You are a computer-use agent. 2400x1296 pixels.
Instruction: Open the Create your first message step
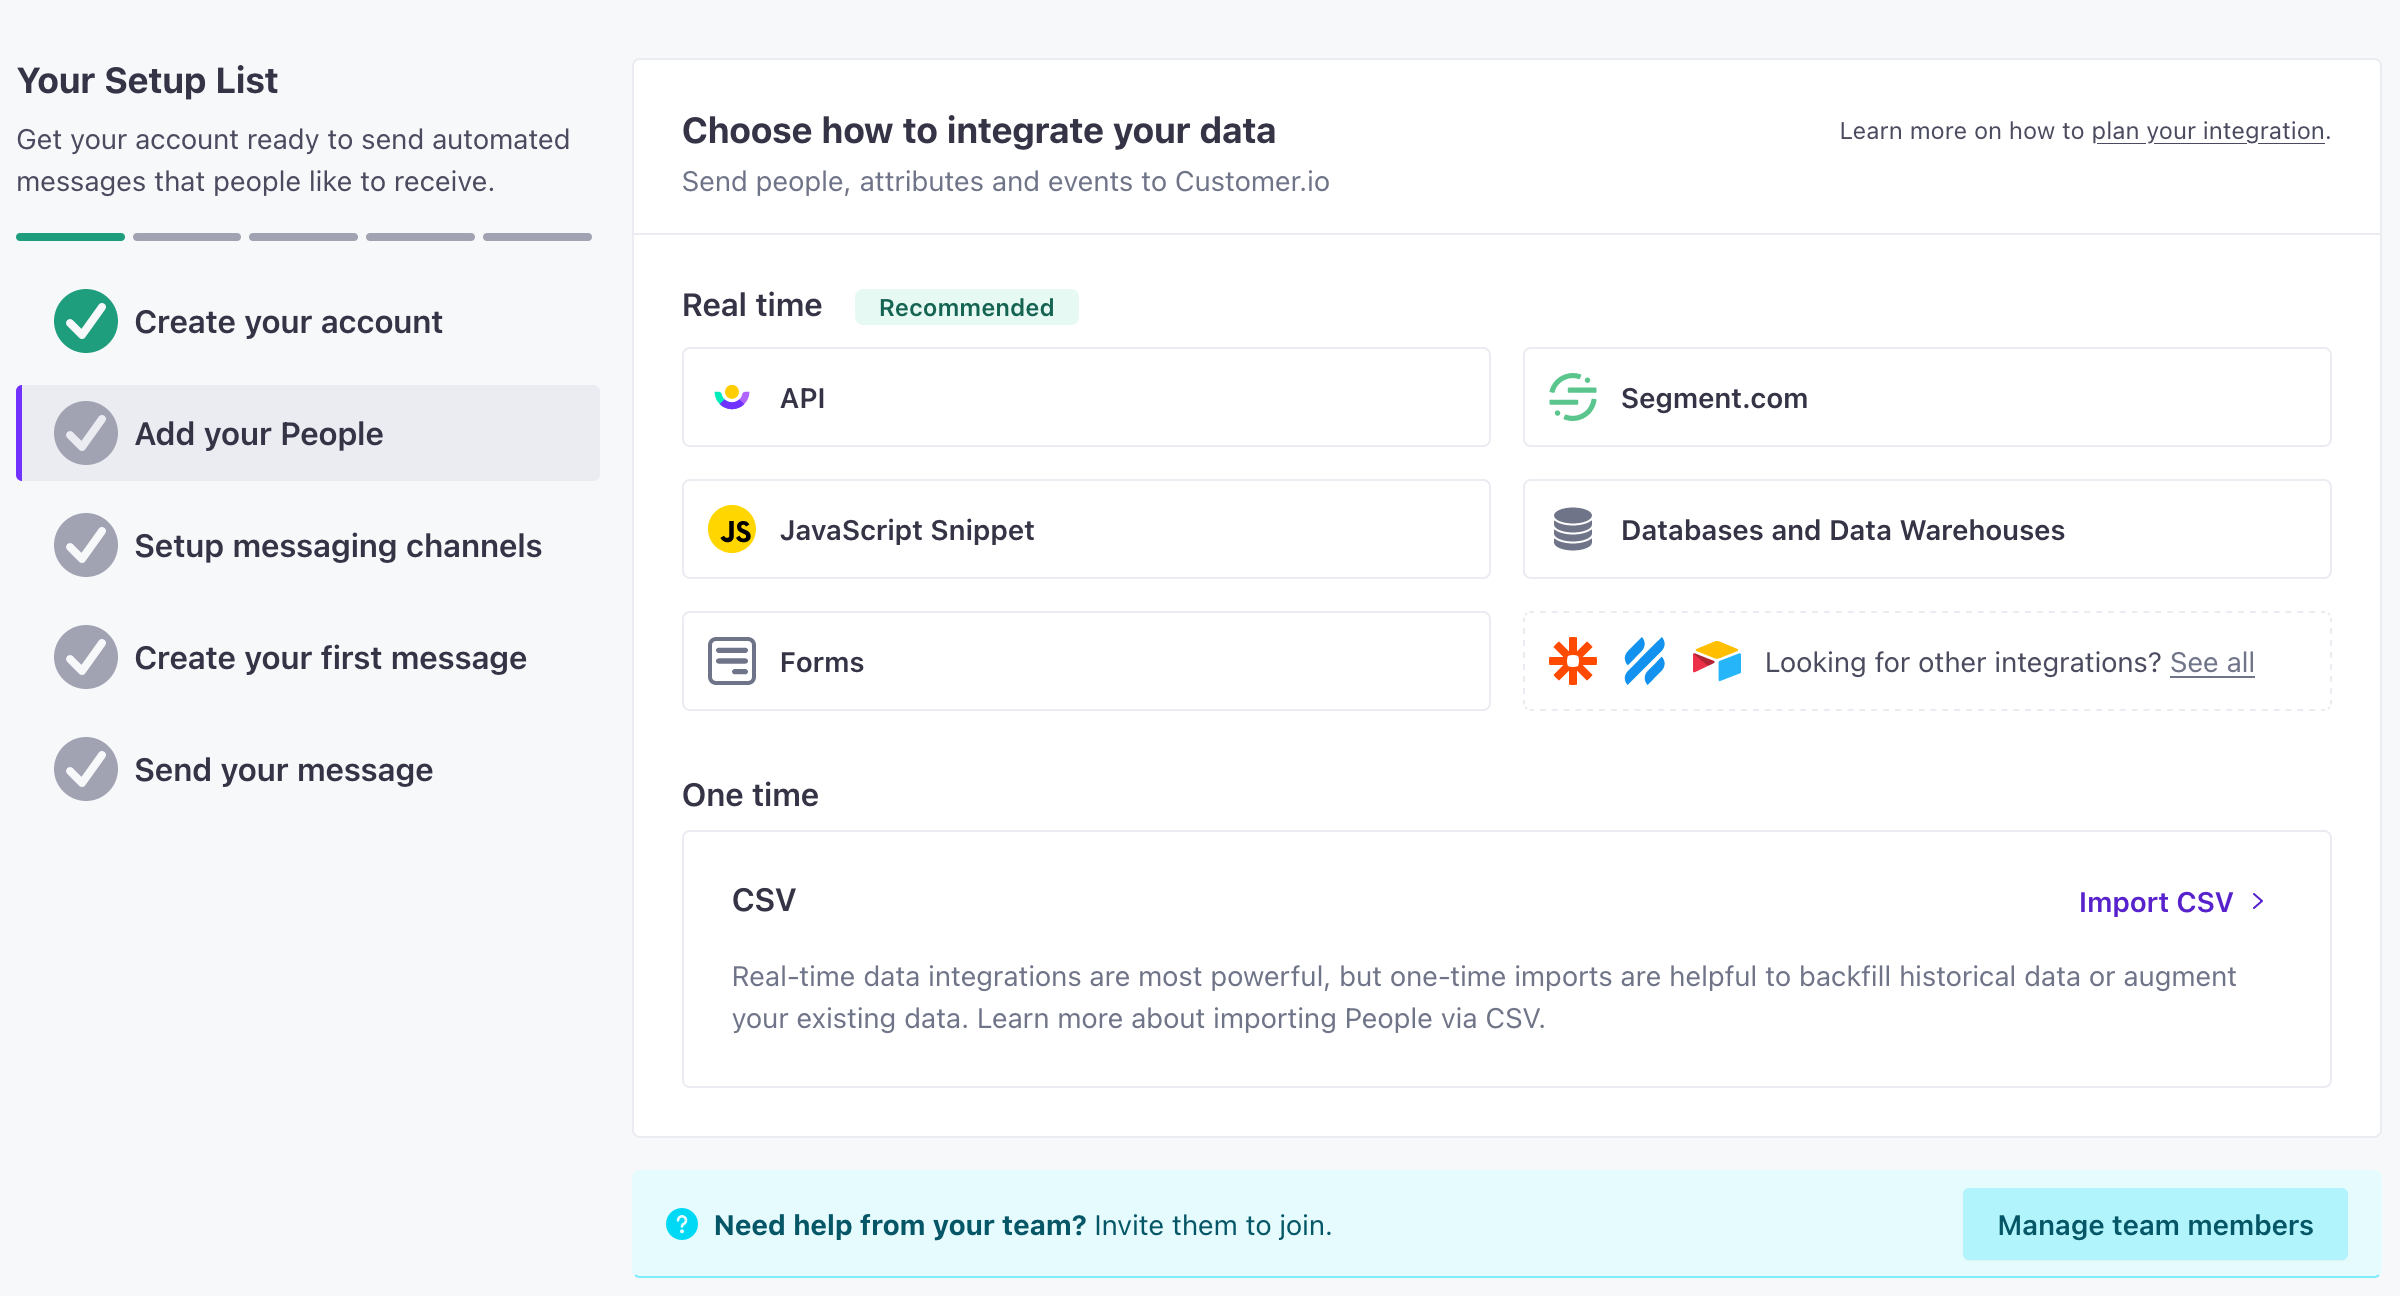[x=308, y=657]
